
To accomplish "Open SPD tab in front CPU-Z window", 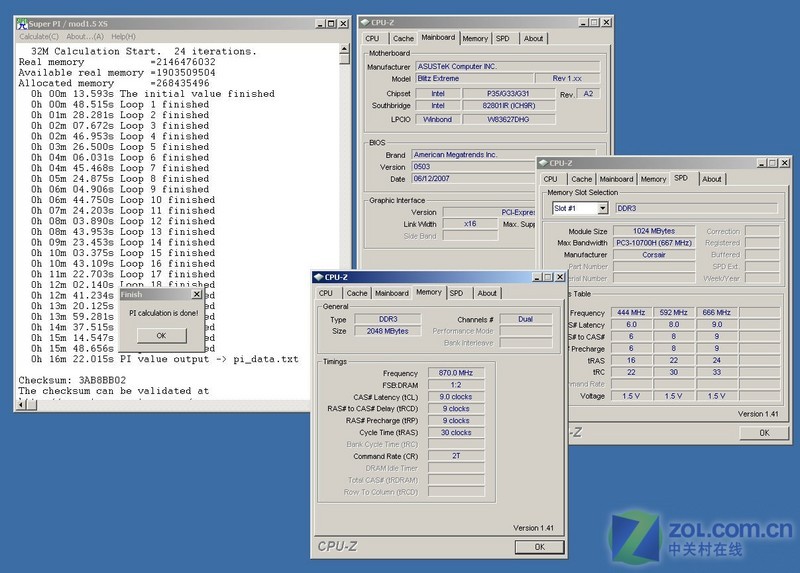I will coord(457,293).
